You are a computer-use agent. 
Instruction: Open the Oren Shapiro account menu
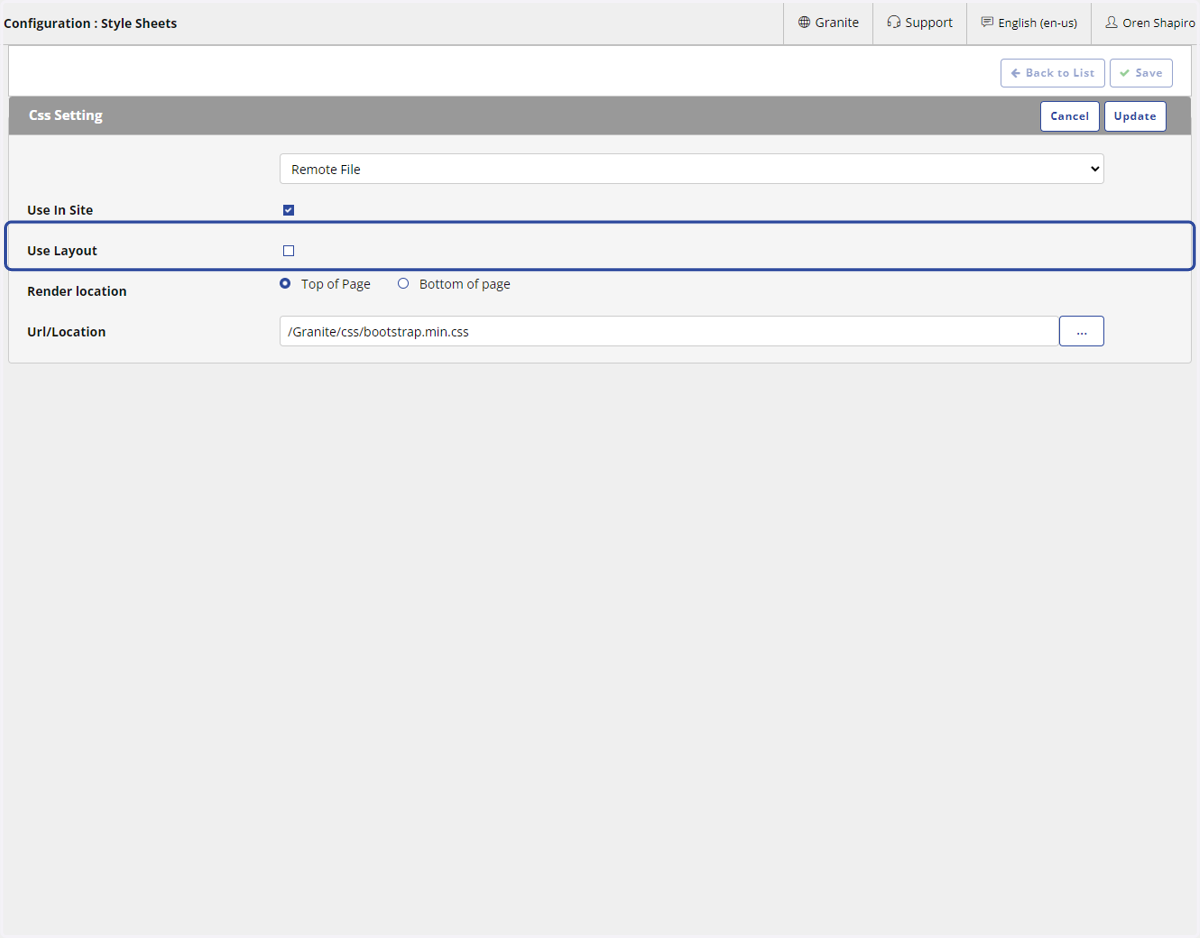(x=1149, y=23)
